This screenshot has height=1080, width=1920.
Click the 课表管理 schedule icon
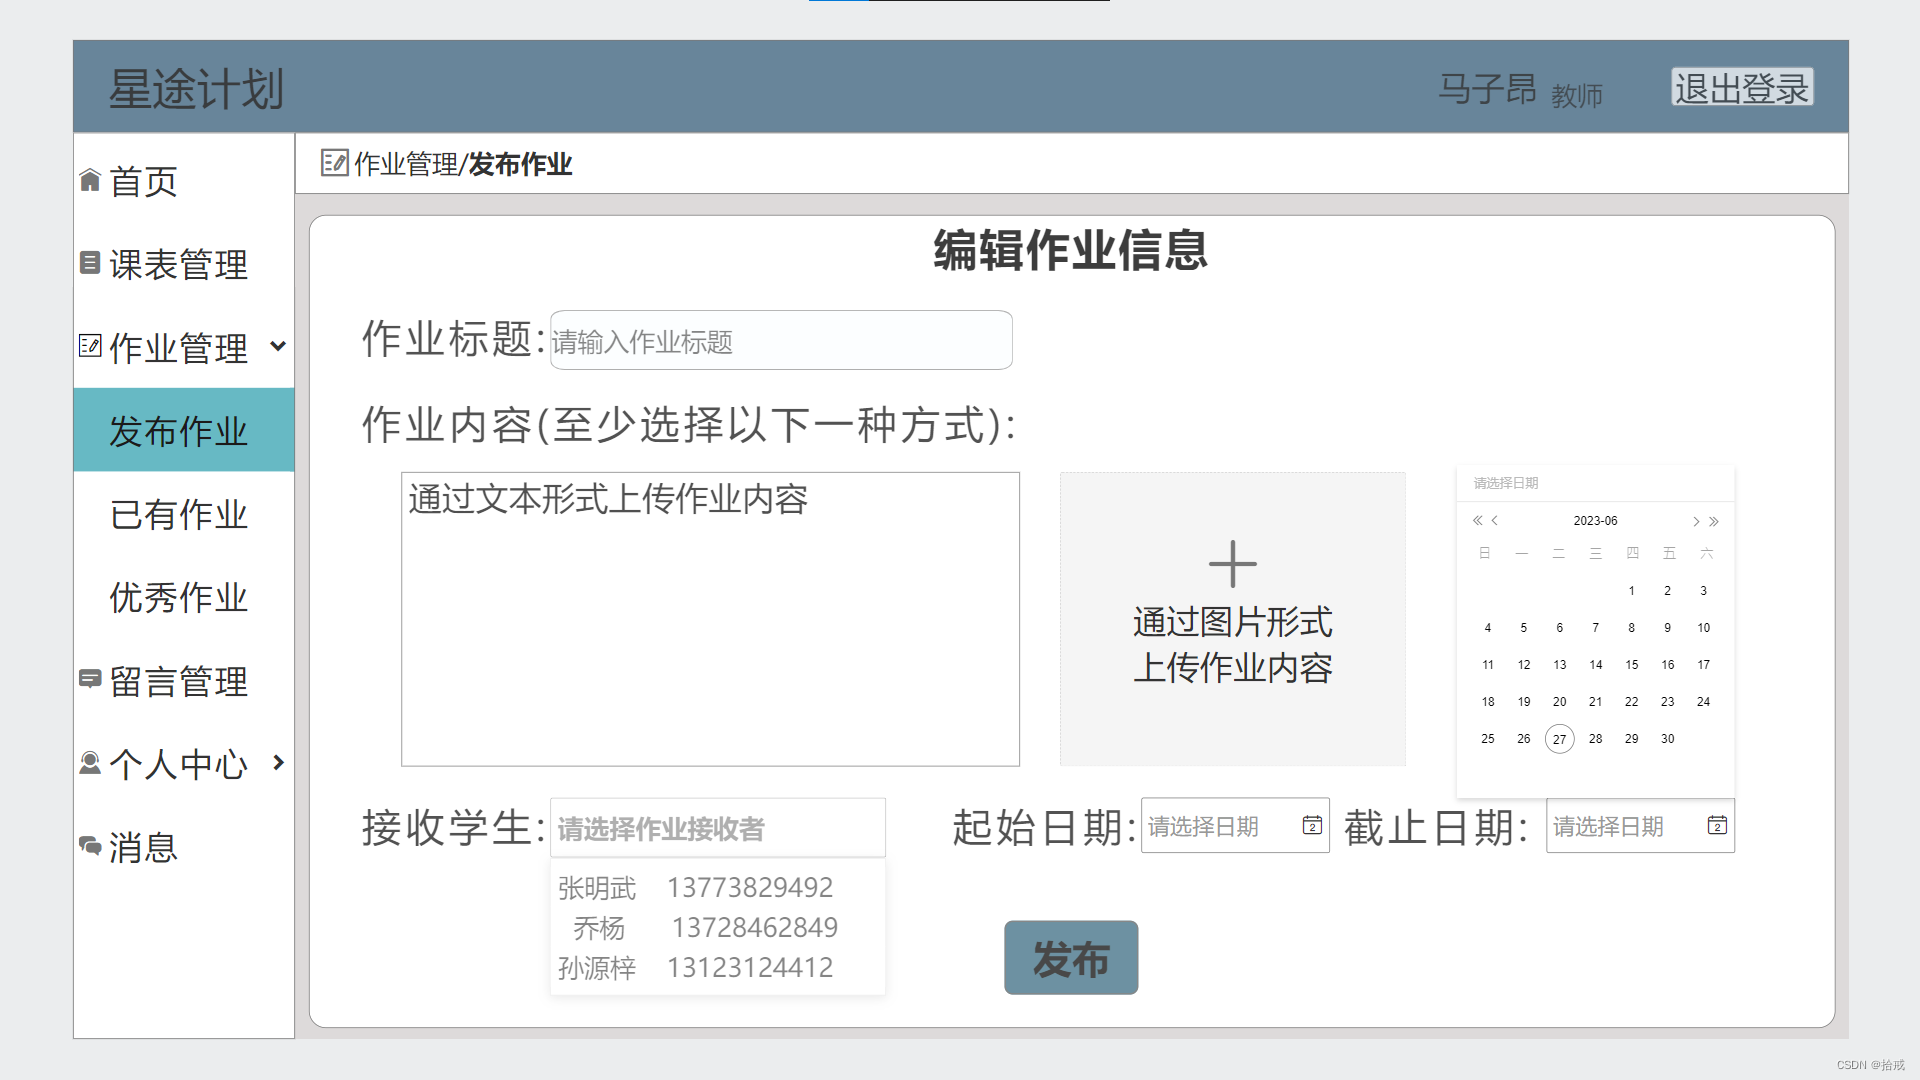point(90,263)
